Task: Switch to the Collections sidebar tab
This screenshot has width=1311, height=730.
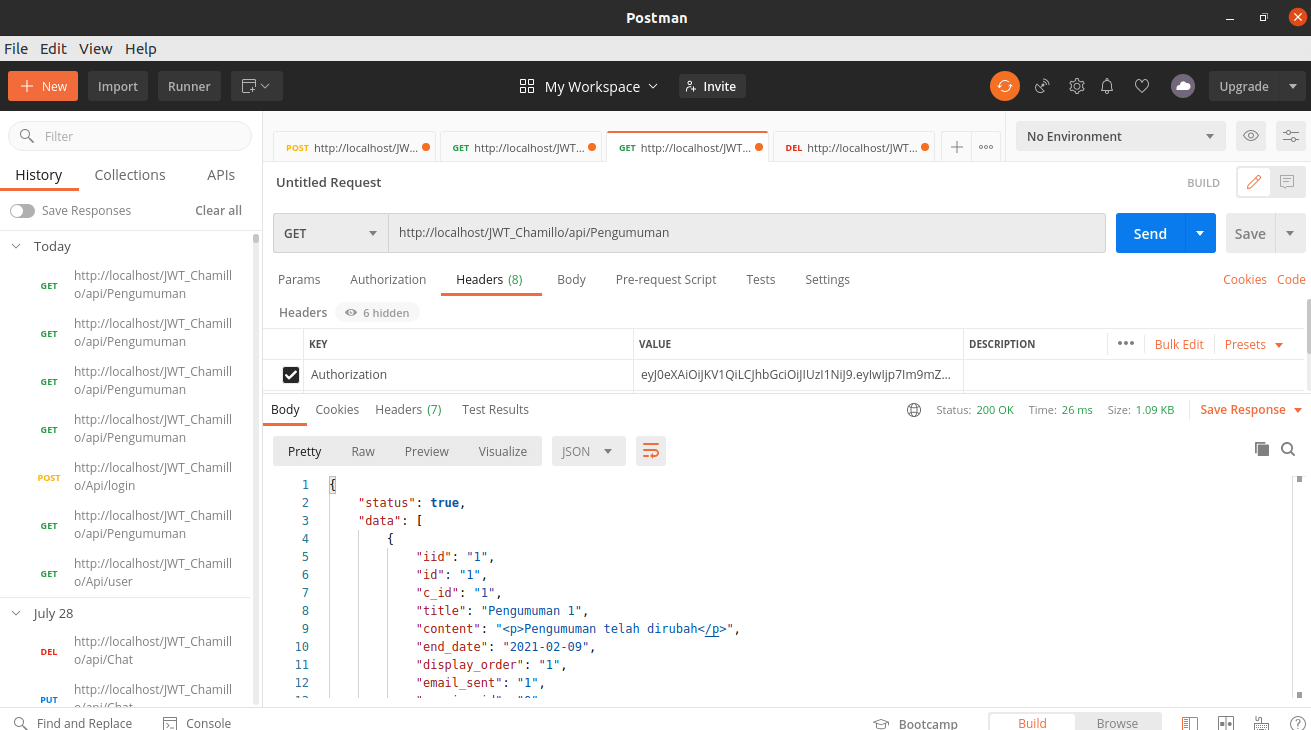Action: coord(130,175)
